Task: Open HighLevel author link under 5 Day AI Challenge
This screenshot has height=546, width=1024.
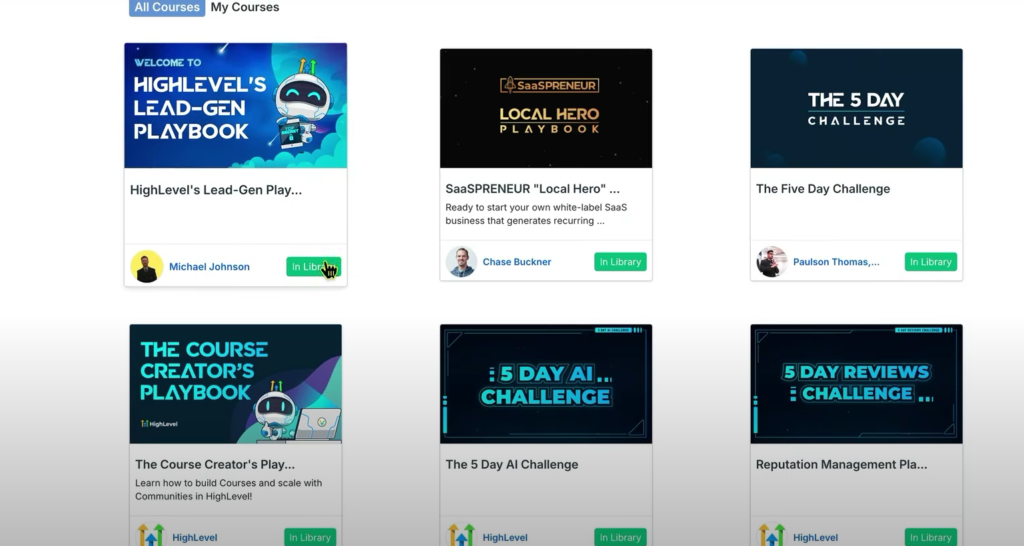Action: [505, 538]
